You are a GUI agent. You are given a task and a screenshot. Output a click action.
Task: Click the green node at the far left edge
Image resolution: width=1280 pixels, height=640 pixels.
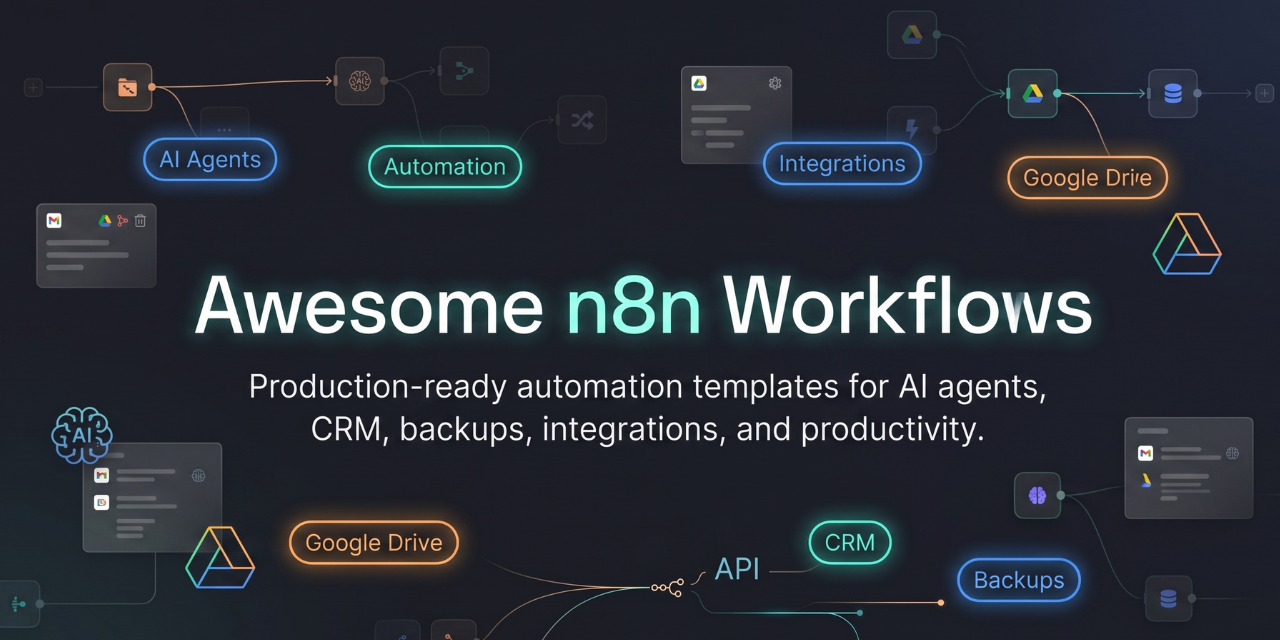(x=18, y=604)
